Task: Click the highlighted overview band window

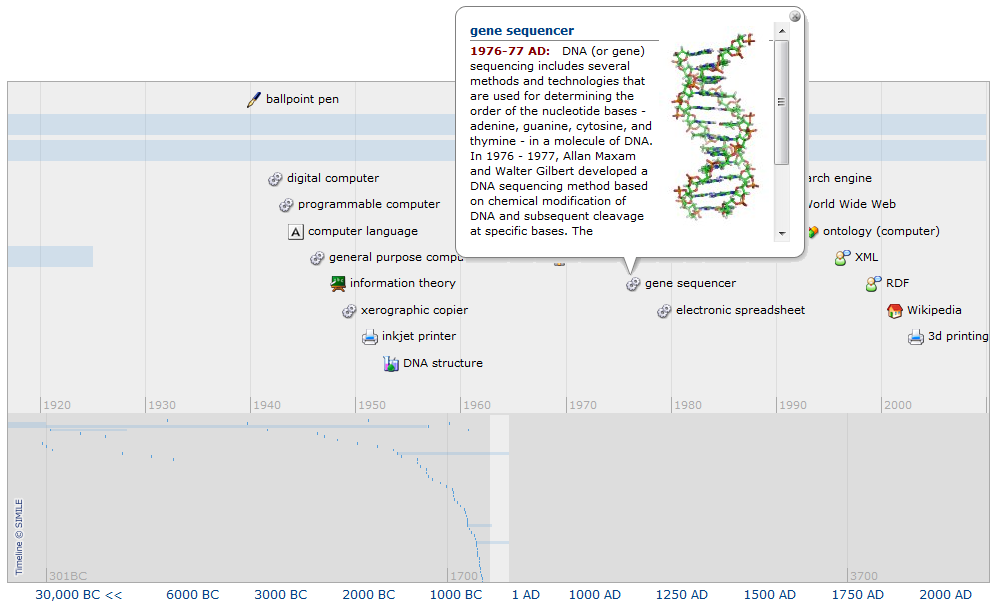Action: (500, 498)
